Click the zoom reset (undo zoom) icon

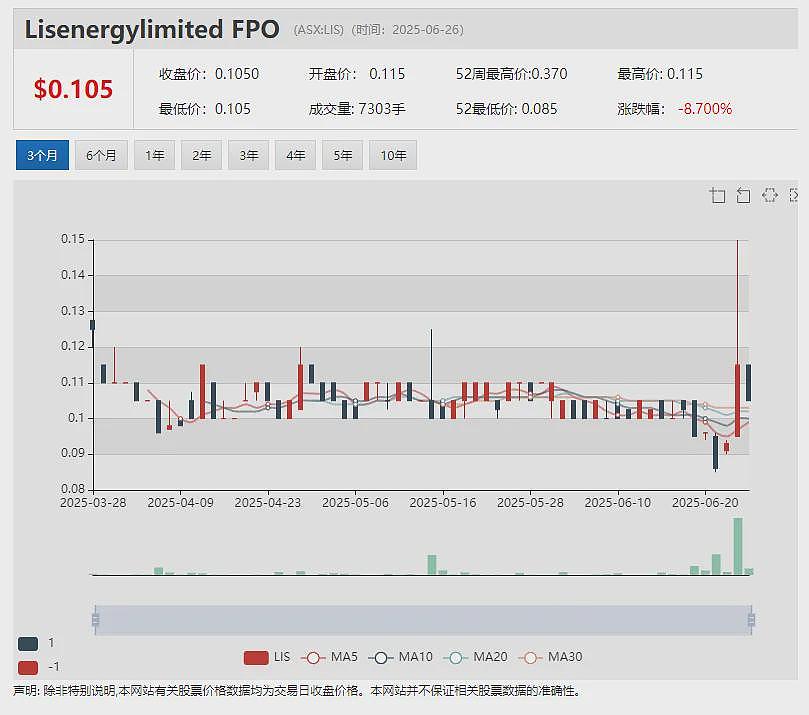[743, 196]
